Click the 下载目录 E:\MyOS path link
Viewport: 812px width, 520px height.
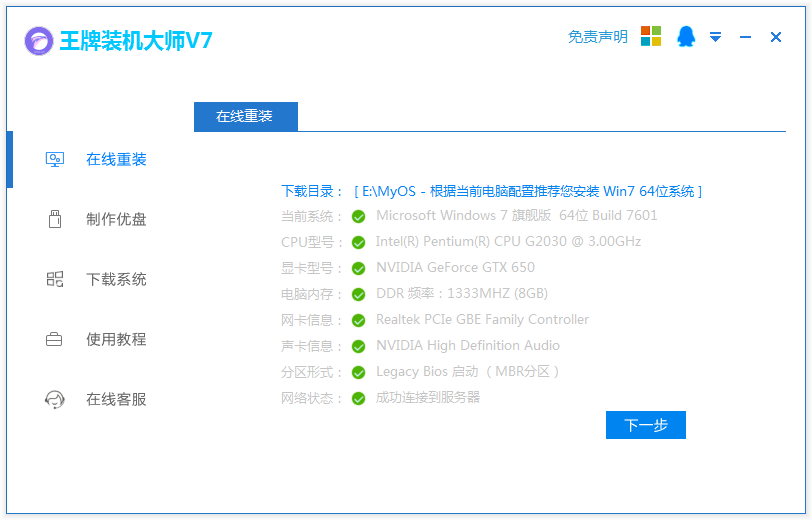(x=528, y=192)
